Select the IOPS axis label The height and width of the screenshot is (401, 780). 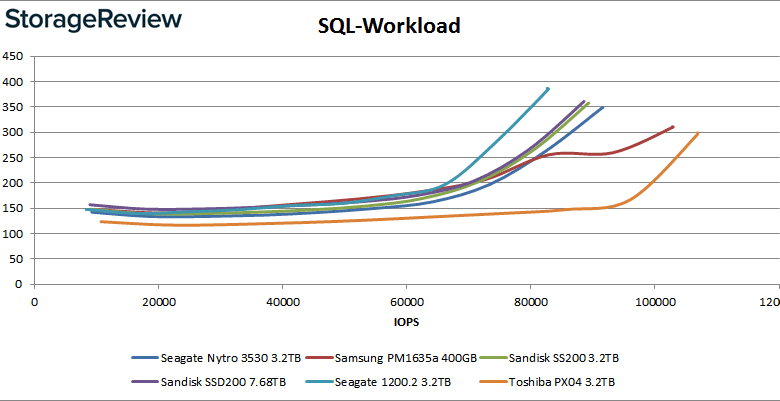pyautogui.click(x=406, y=322)
